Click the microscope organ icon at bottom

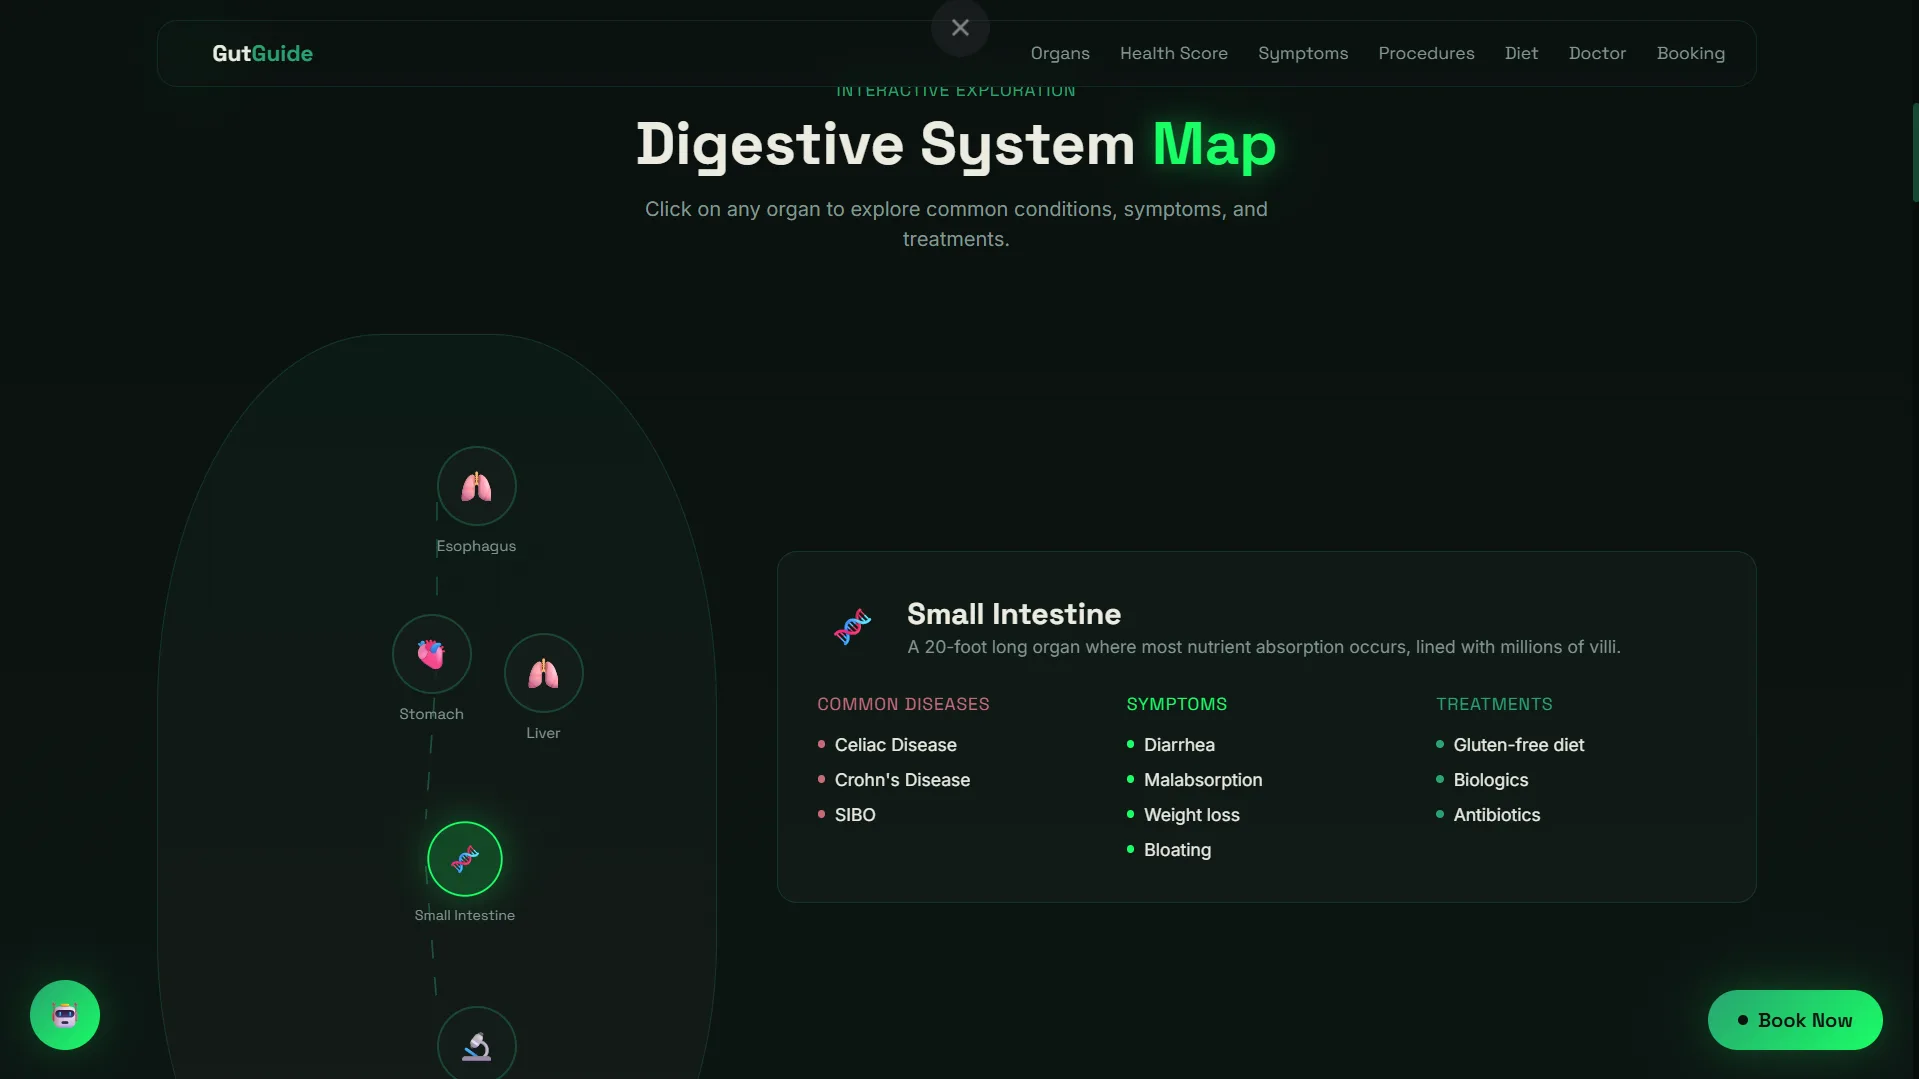point(476,1045)
